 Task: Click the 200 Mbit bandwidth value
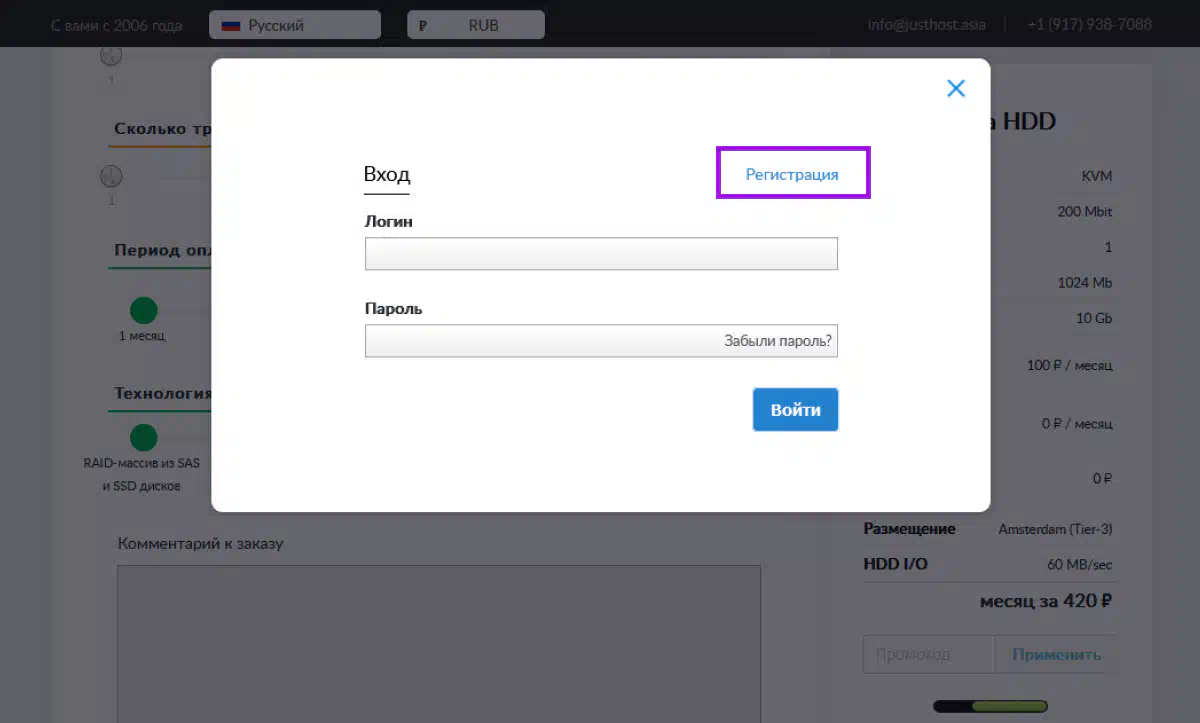click(1085, 212)
